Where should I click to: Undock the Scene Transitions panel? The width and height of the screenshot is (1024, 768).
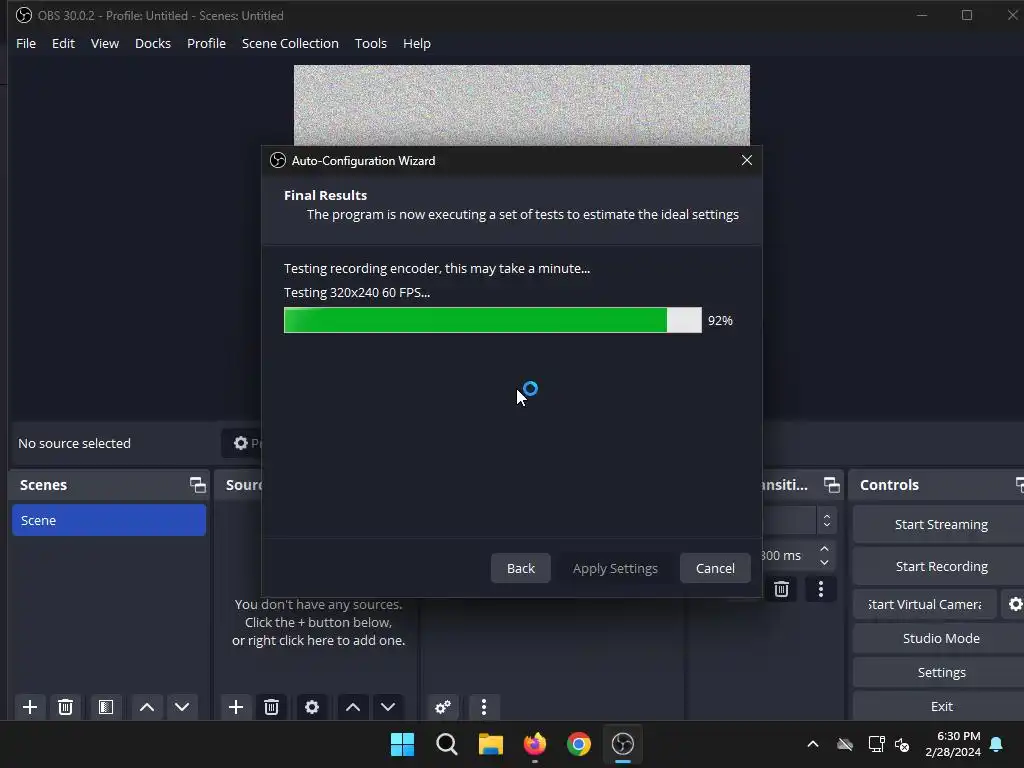coord(831,485)
